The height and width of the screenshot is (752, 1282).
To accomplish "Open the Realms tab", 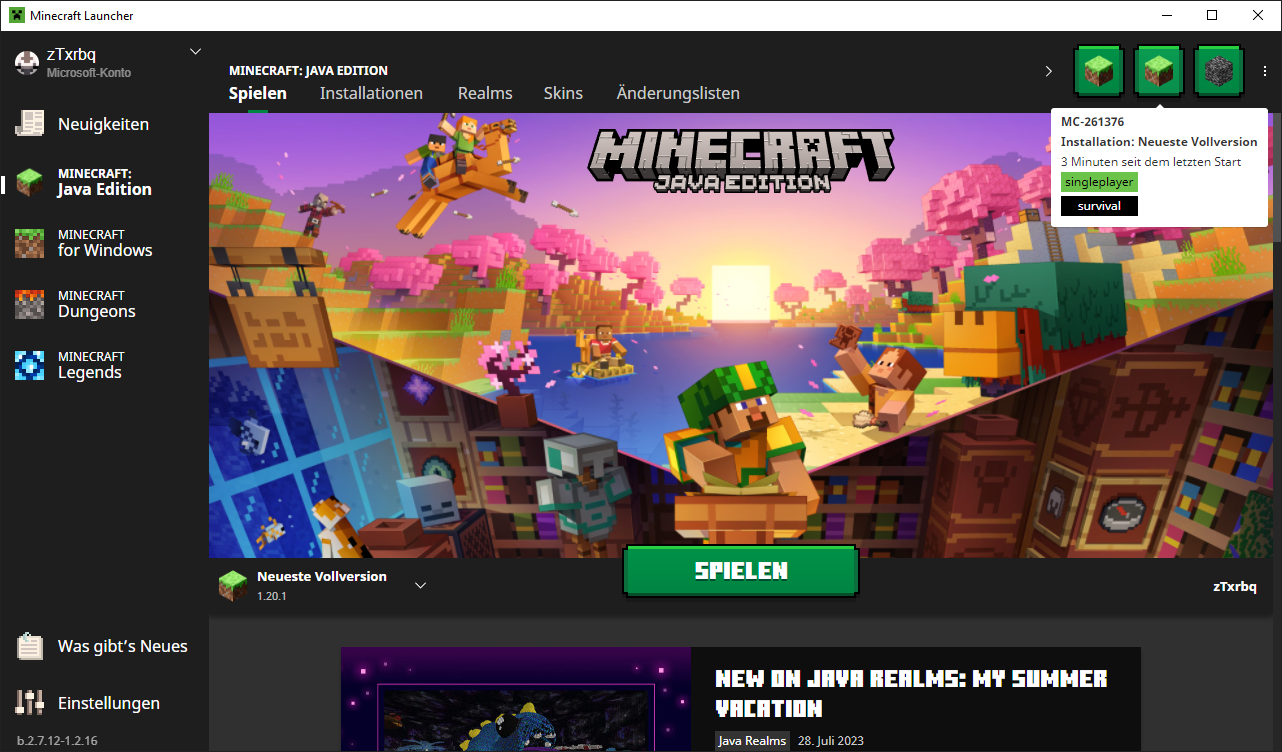I will tap(485, 93).
